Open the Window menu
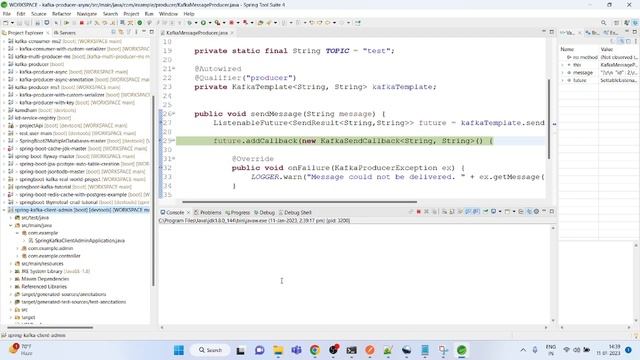 click(x=168, y=14)
